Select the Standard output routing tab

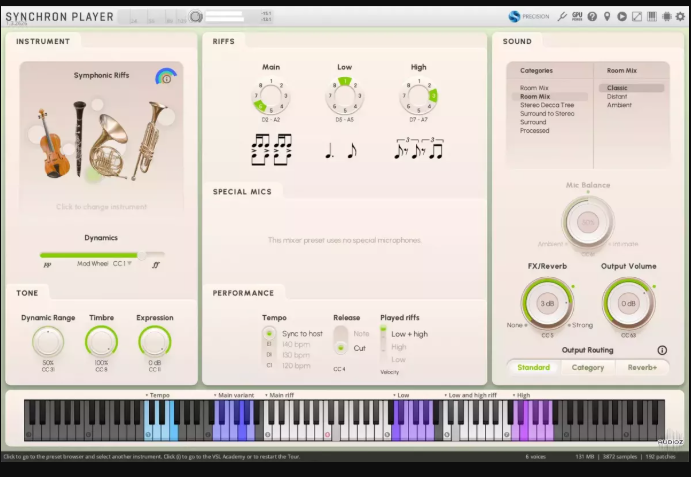pos(534,367)
